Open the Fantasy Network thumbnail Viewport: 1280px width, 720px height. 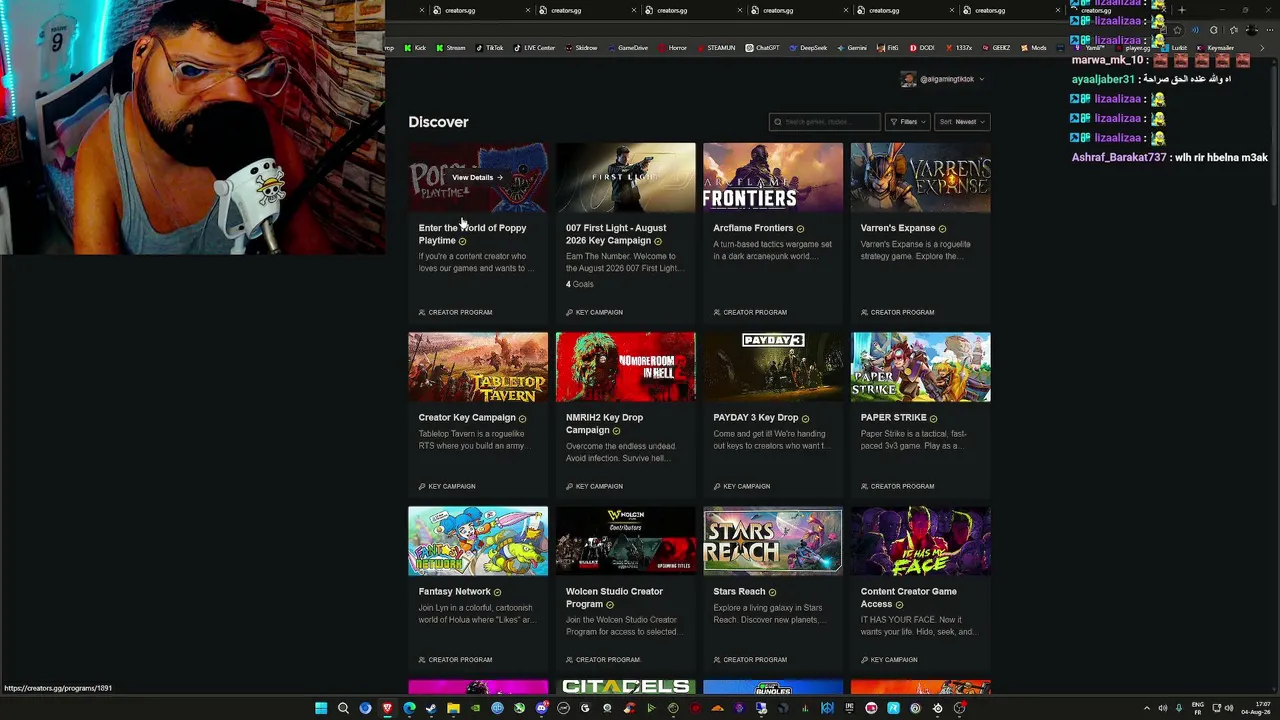[478, 541]
